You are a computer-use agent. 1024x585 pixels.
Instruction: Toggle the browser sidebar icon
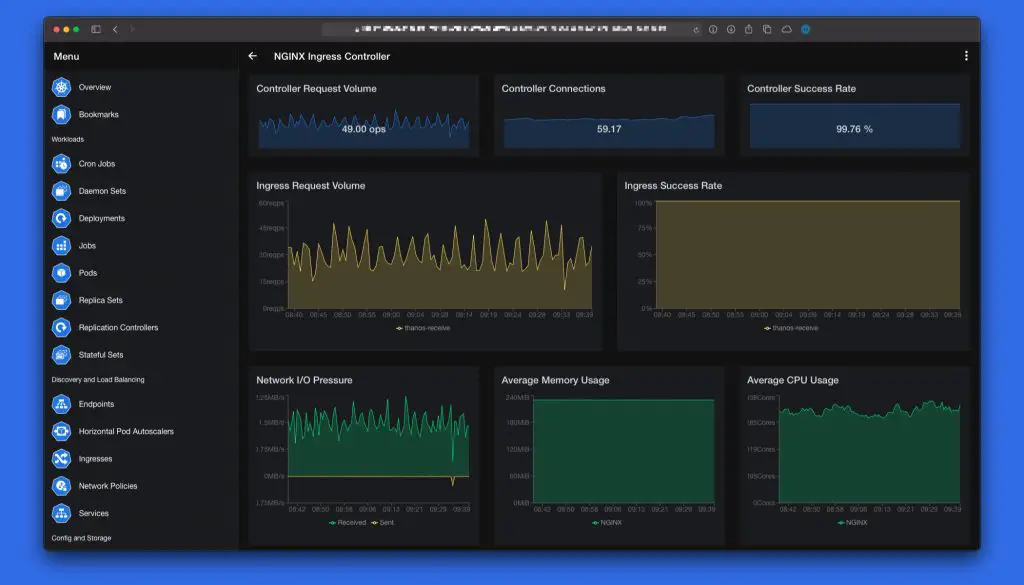[x=96, y=29]
